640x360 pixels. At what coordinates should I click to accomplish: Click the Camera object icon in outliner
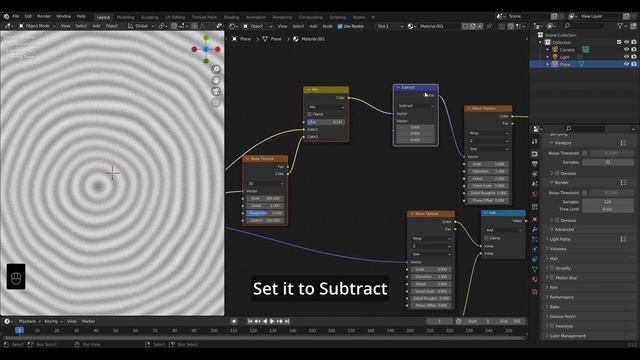(x=555, y=50)
